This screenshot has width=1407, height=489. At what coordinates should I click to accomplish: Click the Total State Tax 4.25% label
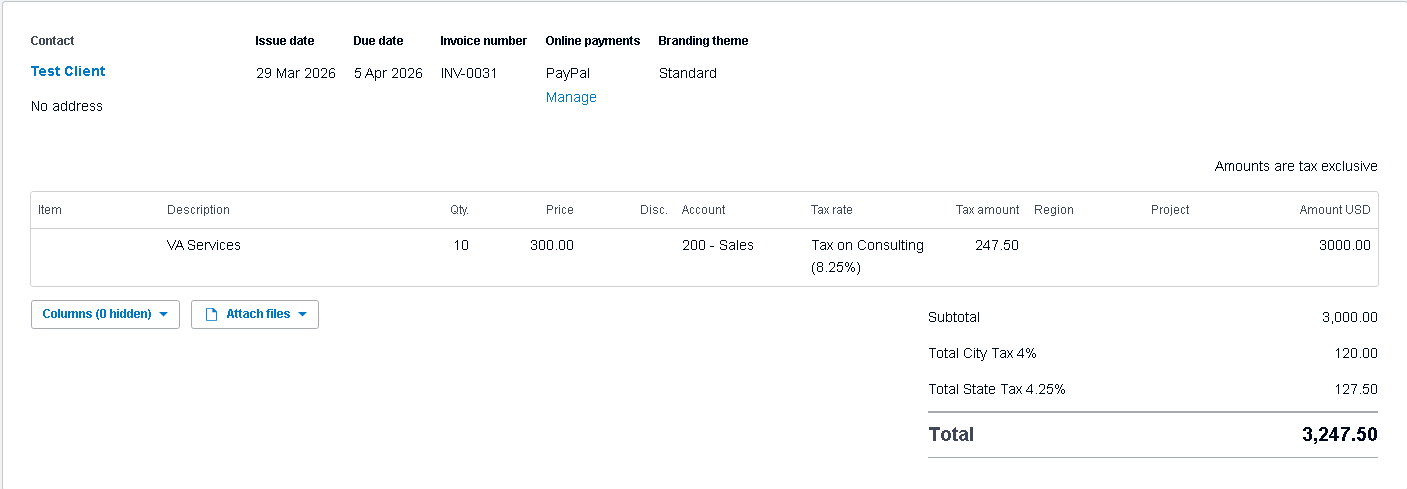[x=997, y=389]
